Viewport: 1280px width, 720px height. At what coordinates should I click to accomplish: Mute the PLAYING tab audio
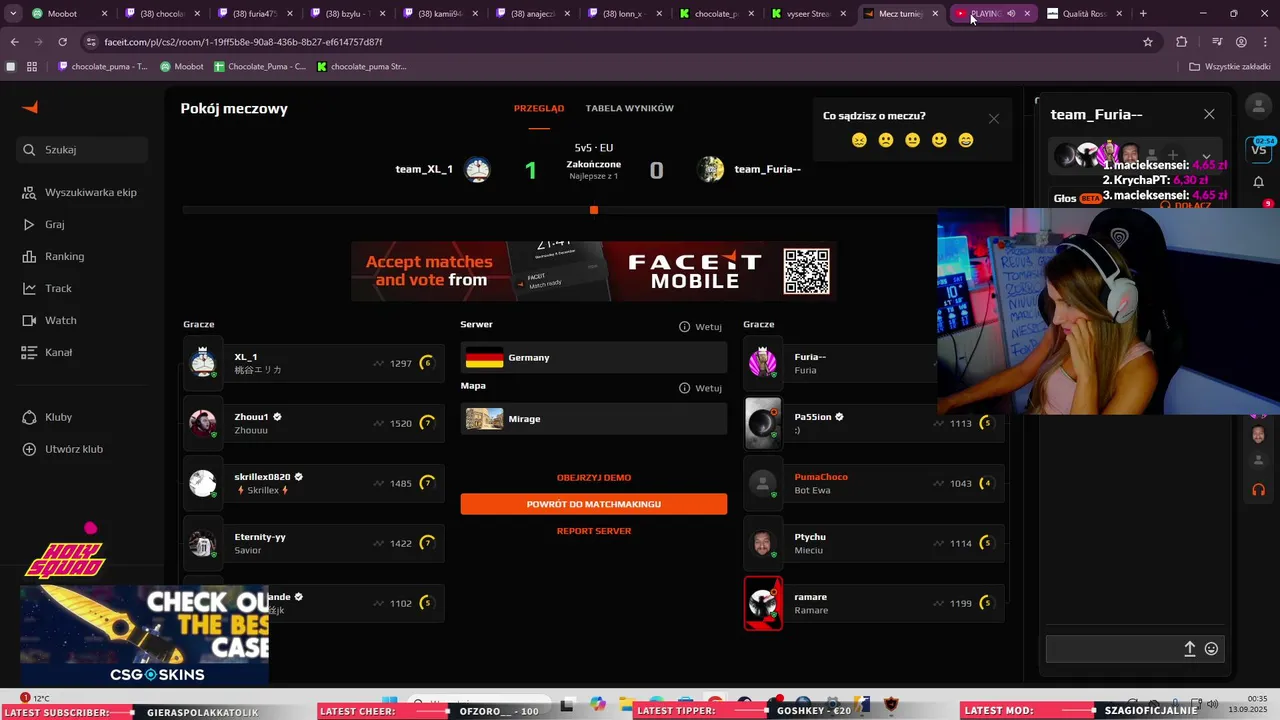pyautogui.click(x=1011, y=14)
